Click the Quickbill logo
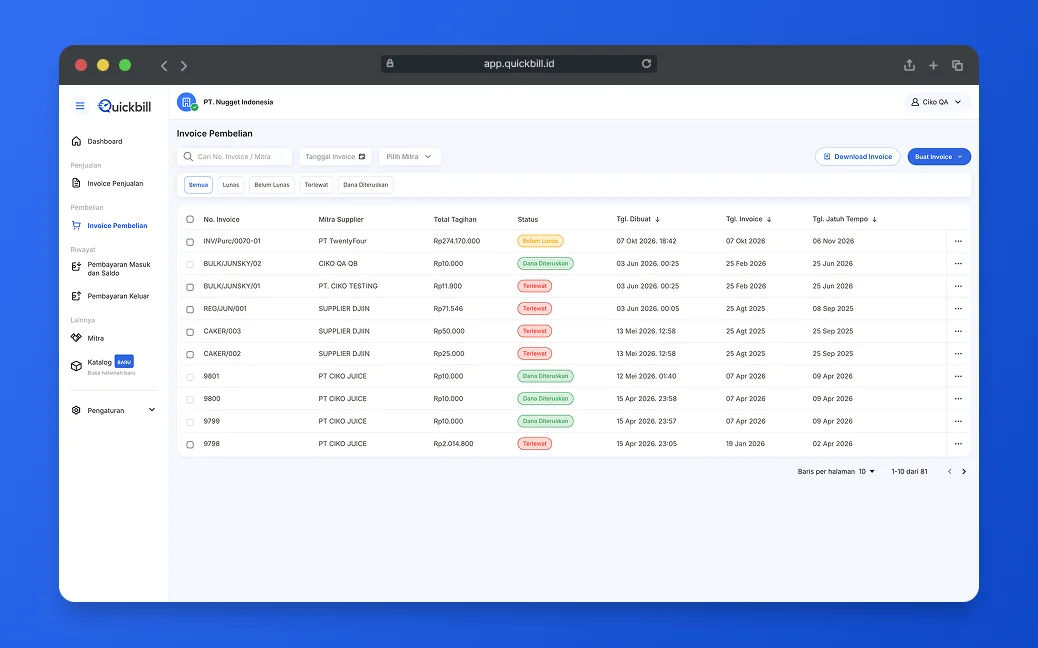Viewport: 1038px width, 648px height. pos(124,106)
